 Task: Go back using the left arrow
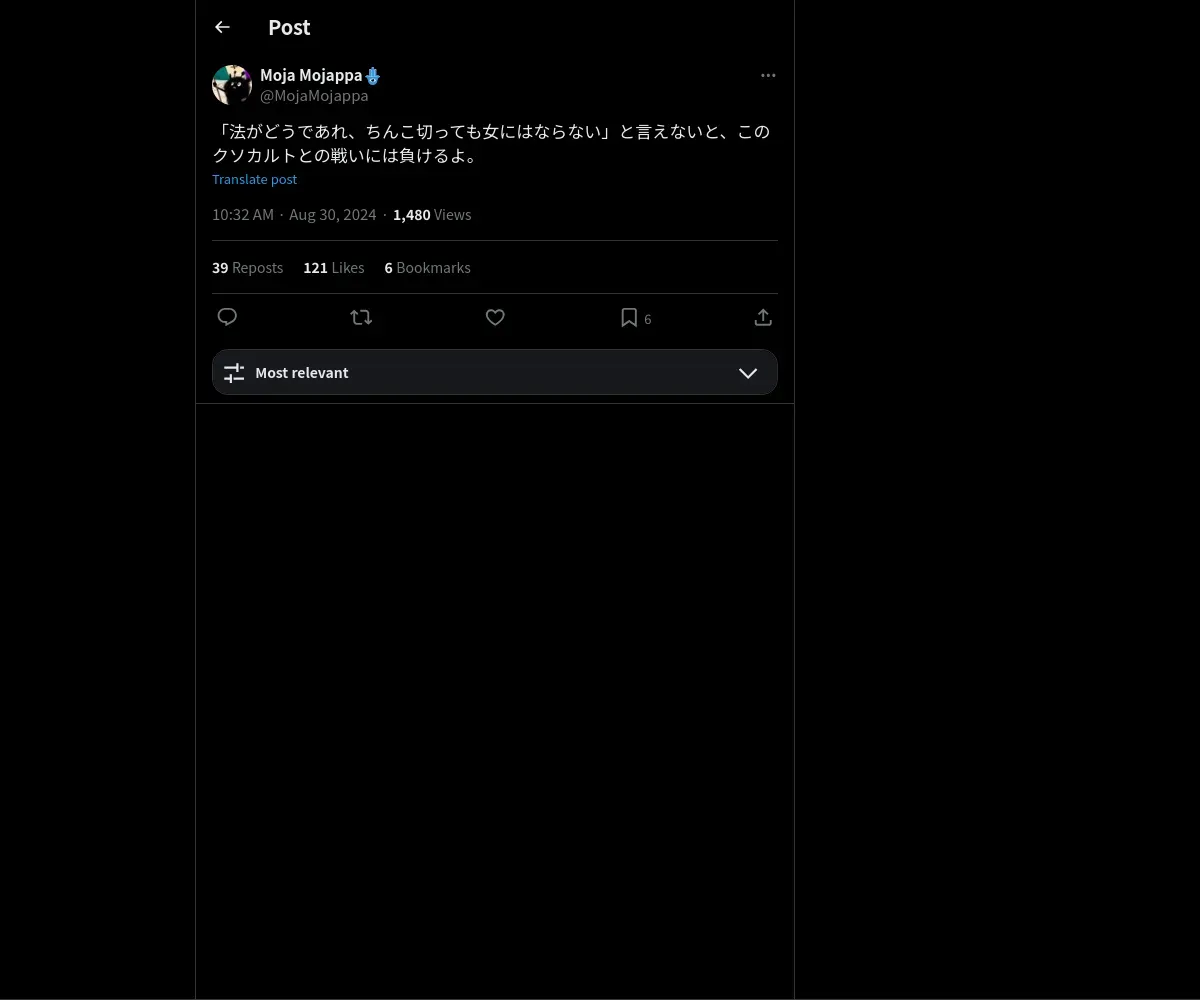(x=222, y=27)
